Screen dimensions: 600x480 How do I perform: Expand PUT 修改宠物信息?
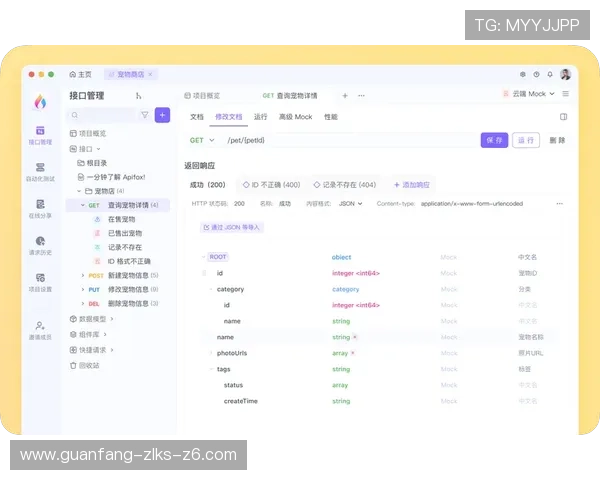(83, 289)
